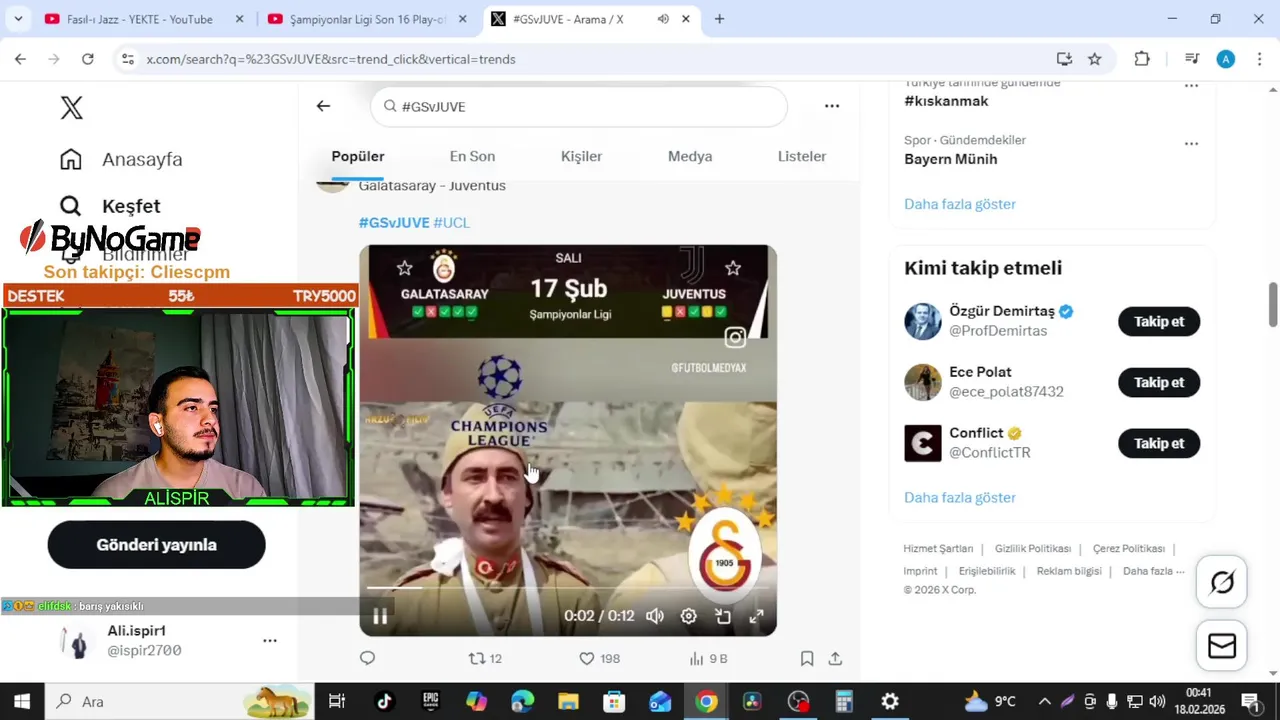Follow Conflict with Takip et

[1159, 443]
